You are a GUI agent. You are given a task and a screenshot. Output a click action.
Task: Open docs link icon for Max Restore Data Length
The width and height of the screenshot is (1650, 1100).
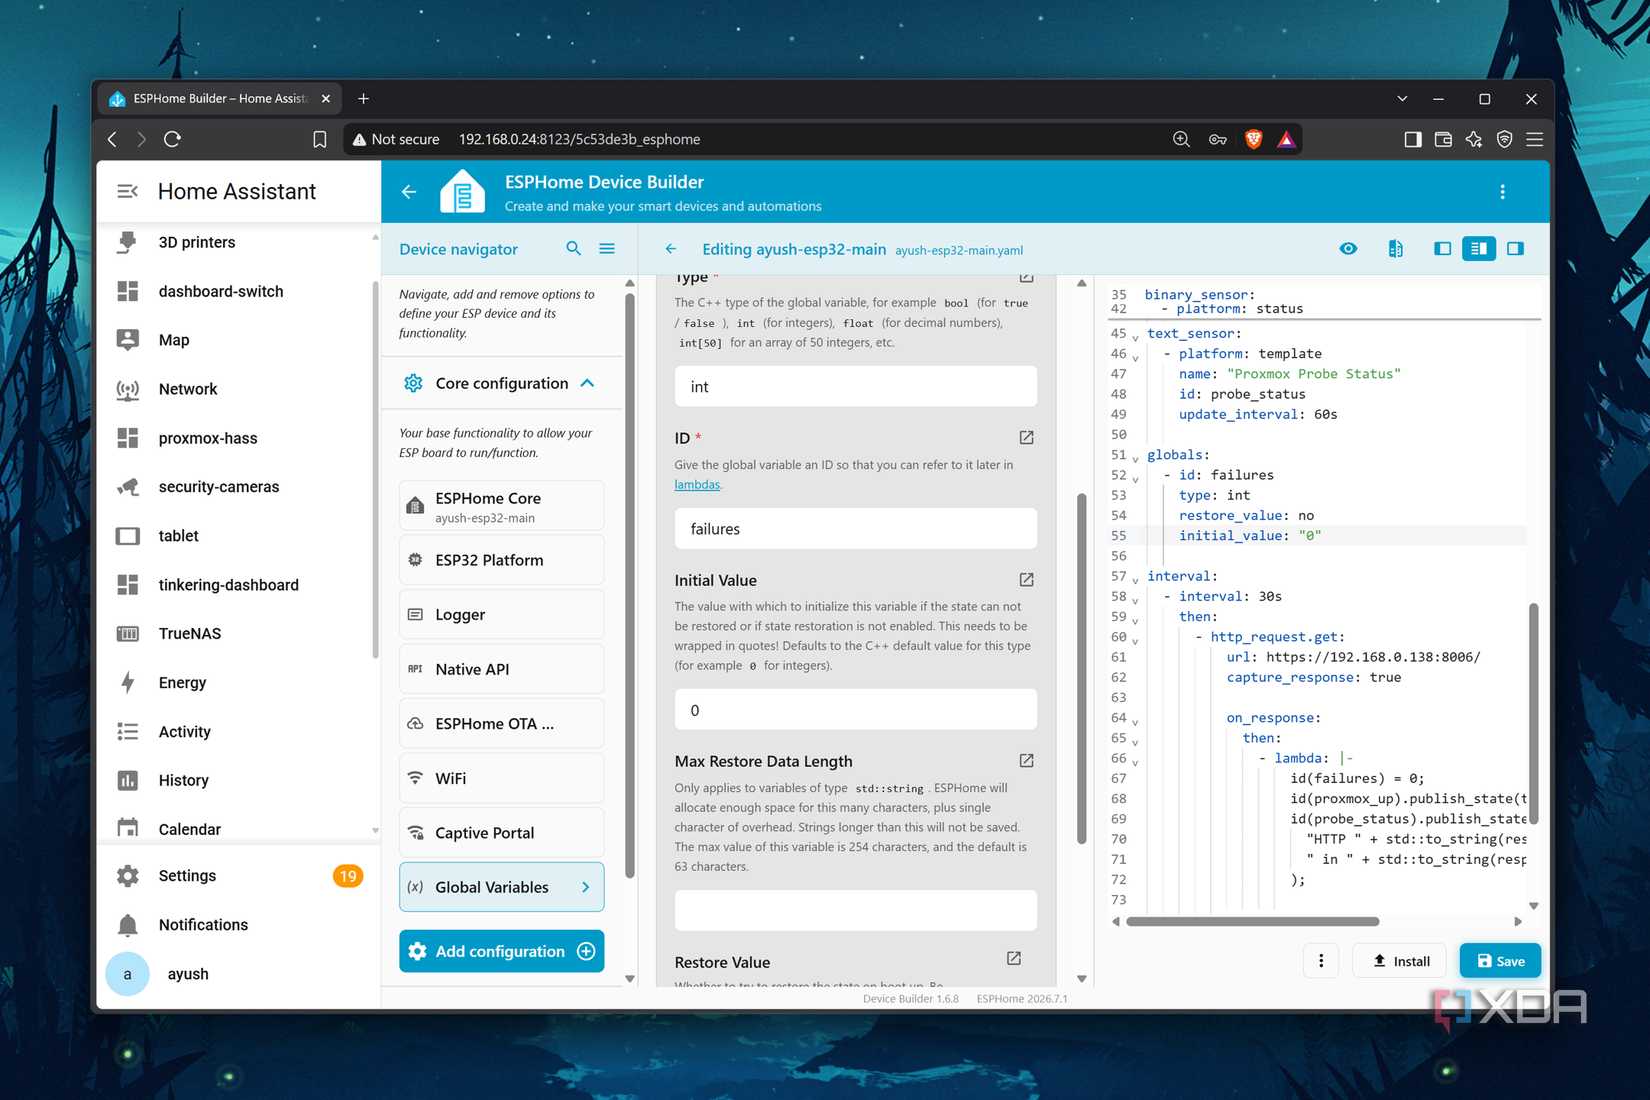[1026, 761]
